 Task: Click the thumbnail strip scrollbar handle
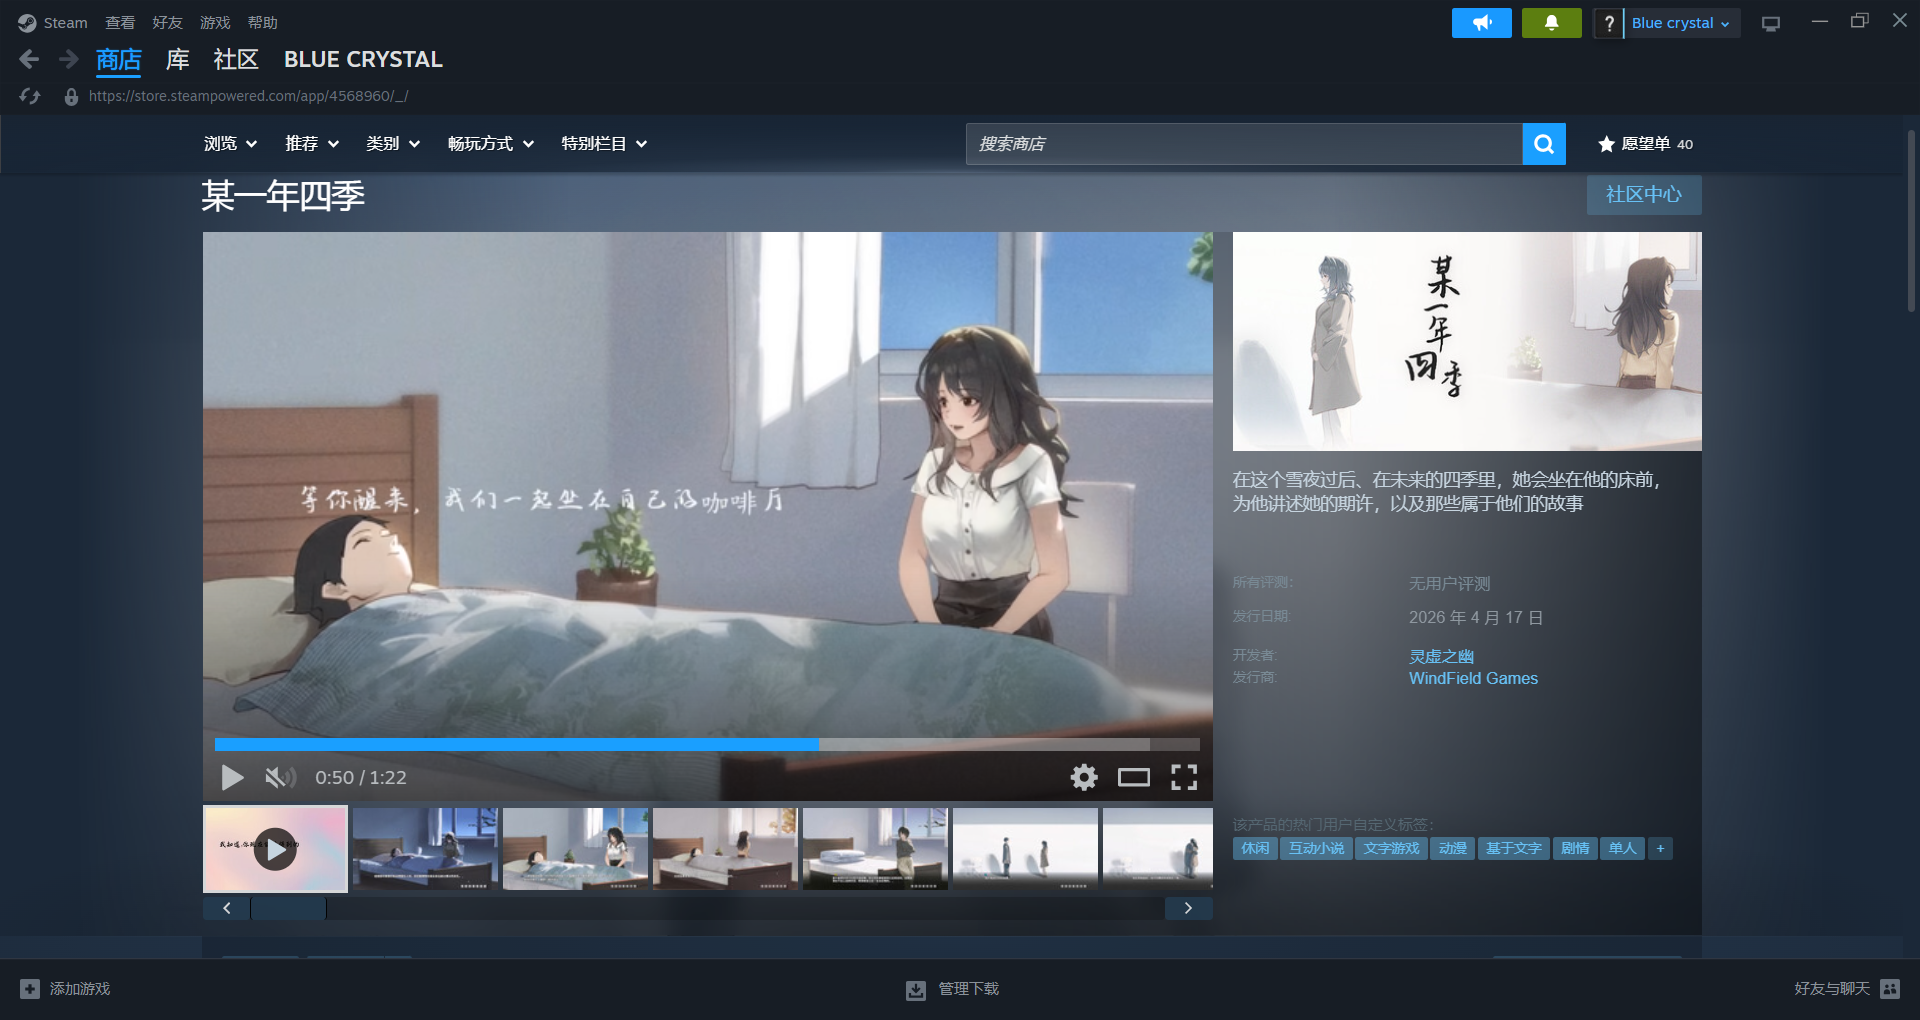(288, 908)
